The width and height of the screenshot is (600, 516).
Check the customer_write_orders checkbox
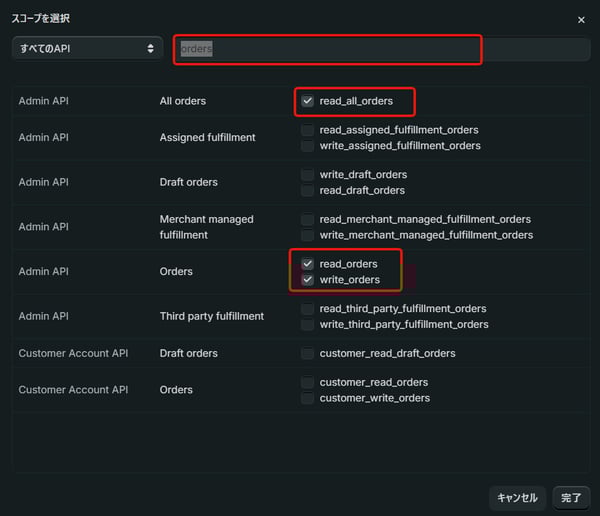point(308,398)
